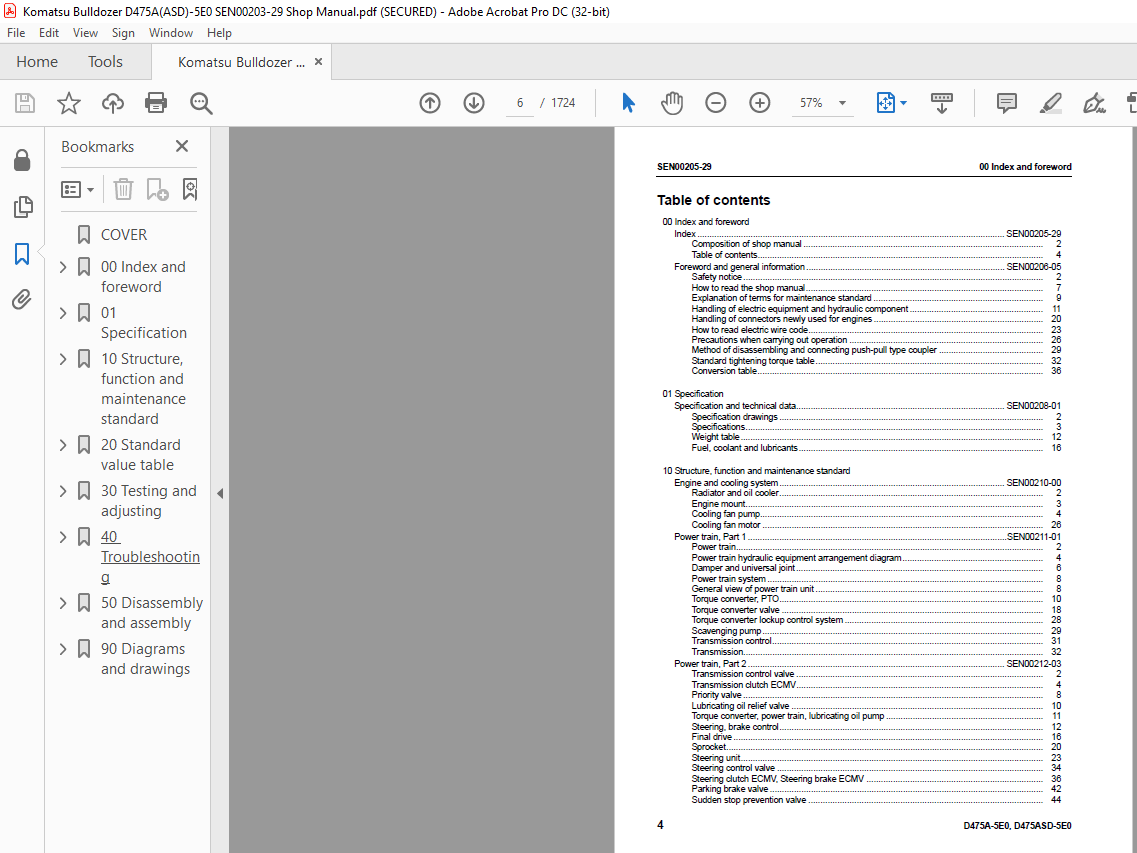Delete the selected bookmark

123,189
